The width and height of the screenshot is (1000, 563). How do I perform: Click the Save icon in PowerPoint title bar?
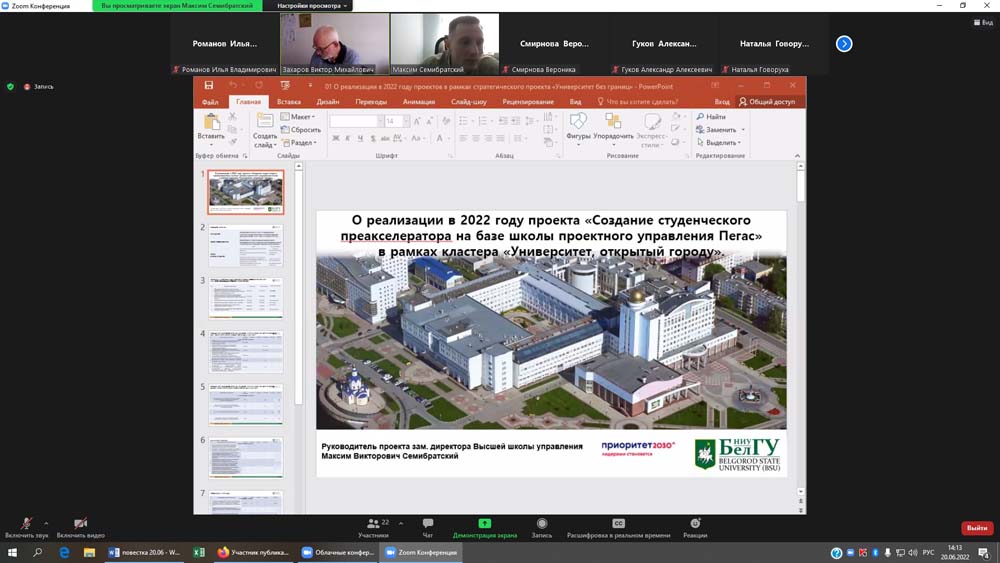(209, 86)
